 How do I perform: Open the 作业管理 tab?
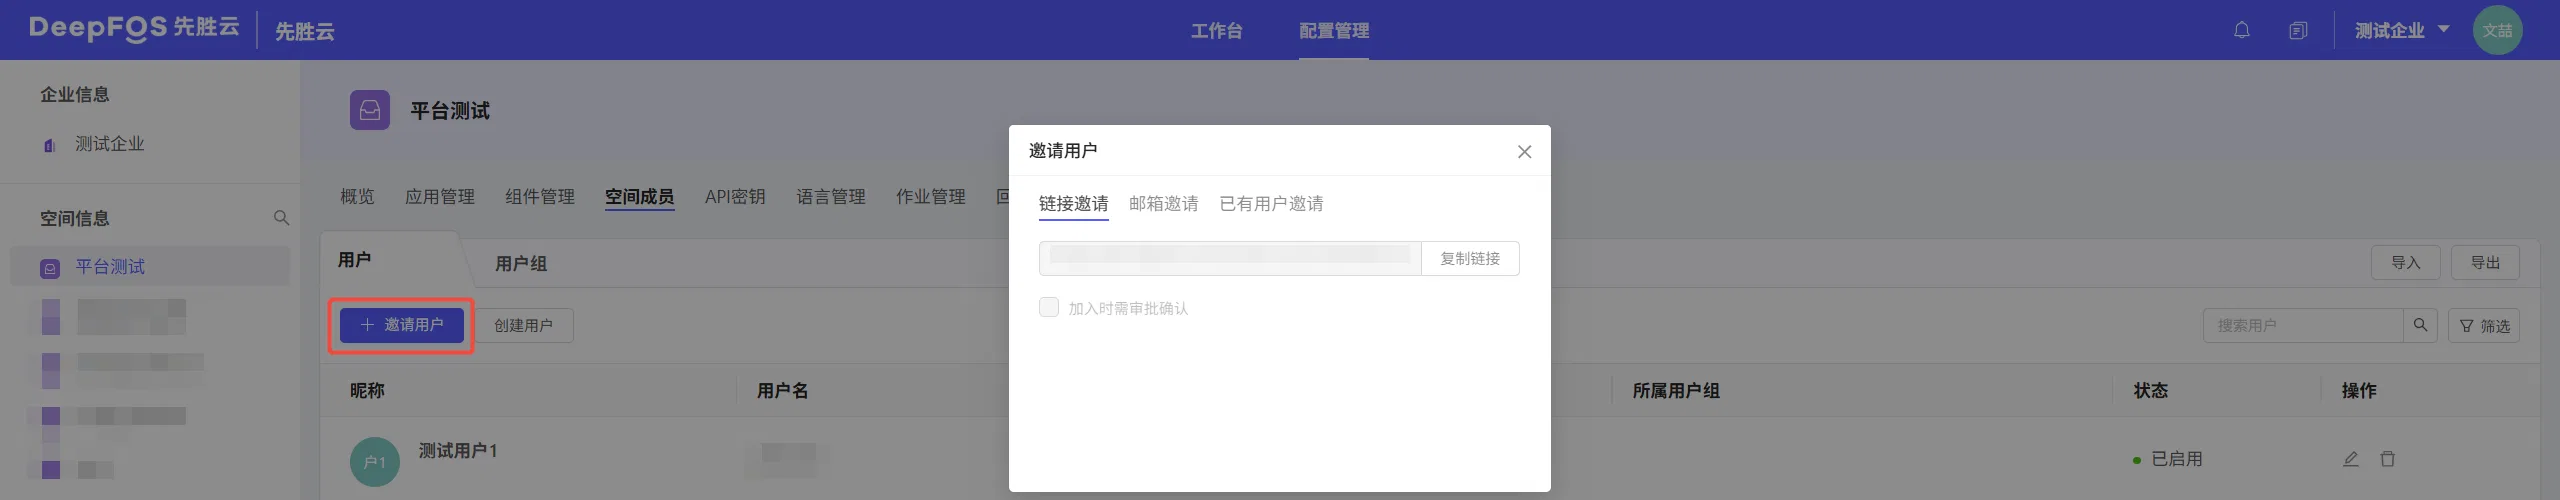click(930, 197)
